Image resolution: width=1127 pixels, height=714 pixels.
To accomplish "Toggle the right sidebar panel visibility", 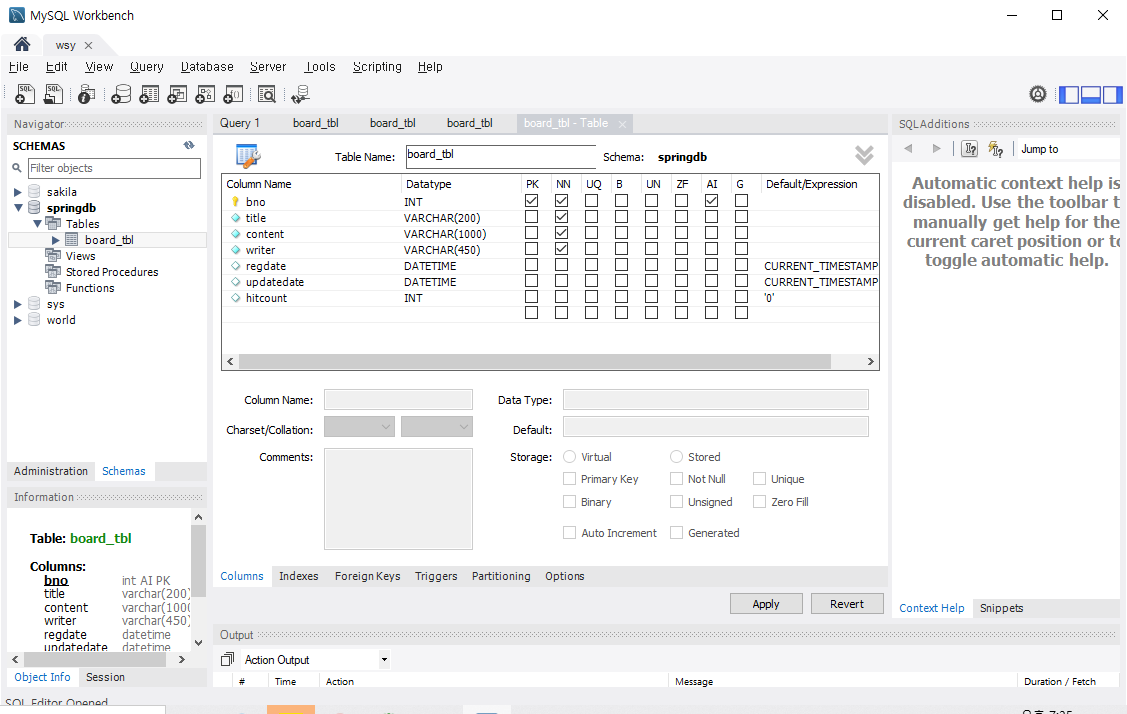I will coord(1112,94).
